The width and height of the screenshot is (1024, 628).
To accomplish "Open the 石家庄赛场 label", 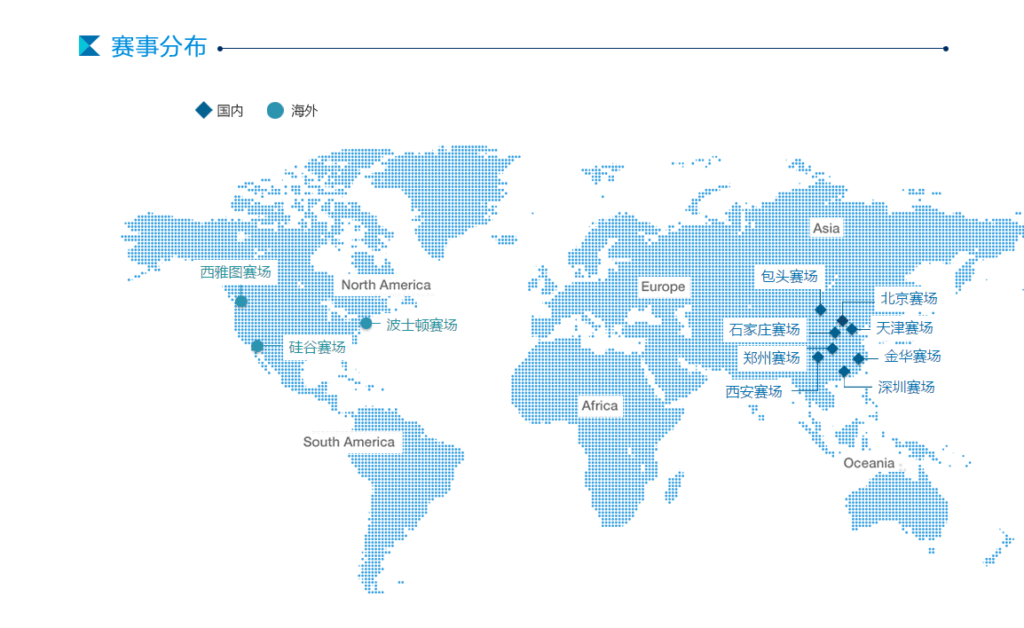I will point(764,329).
